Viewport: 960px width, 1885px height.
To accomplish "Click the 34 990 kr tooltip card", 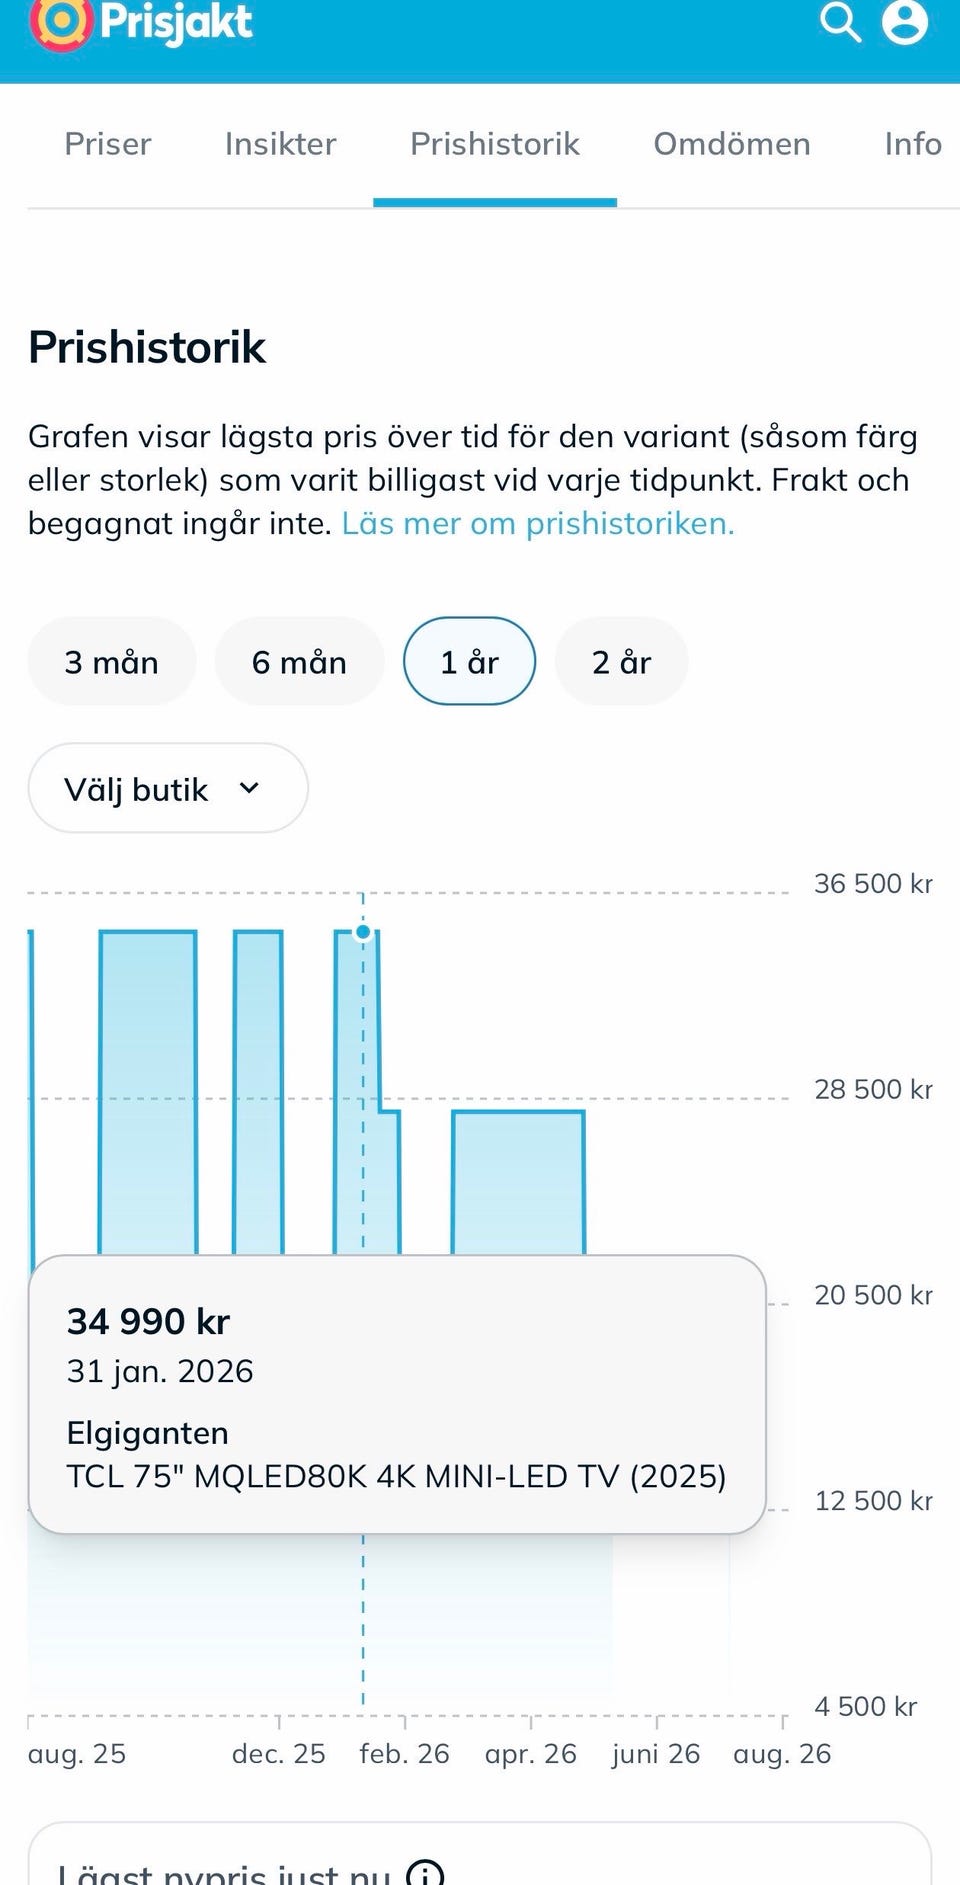I will (x=397, y=1394).
